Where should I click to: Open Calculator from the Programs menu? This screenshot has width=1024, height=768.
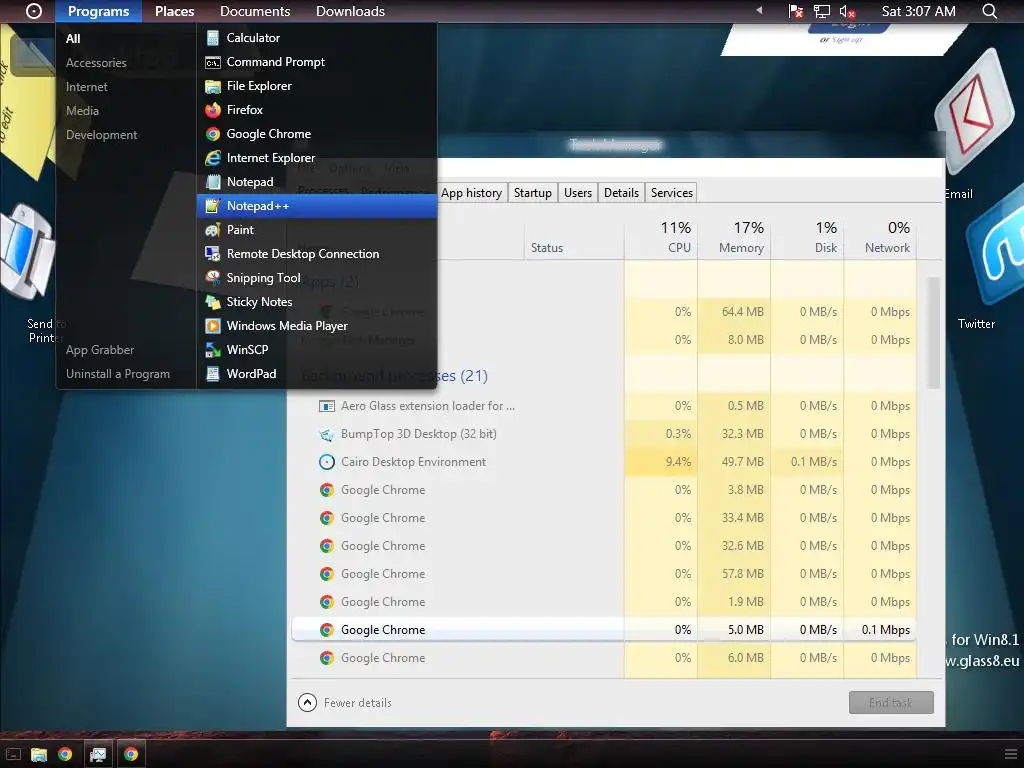[316, 38]
